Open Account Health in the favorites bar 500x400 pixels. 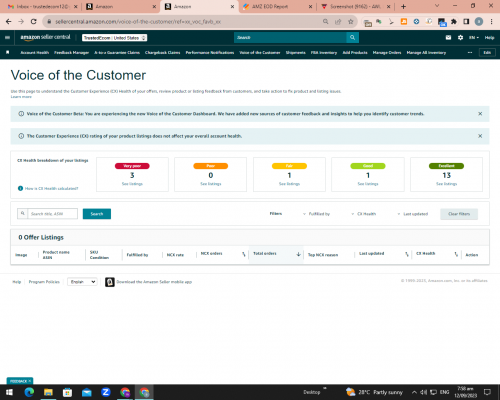click(35, 53)
